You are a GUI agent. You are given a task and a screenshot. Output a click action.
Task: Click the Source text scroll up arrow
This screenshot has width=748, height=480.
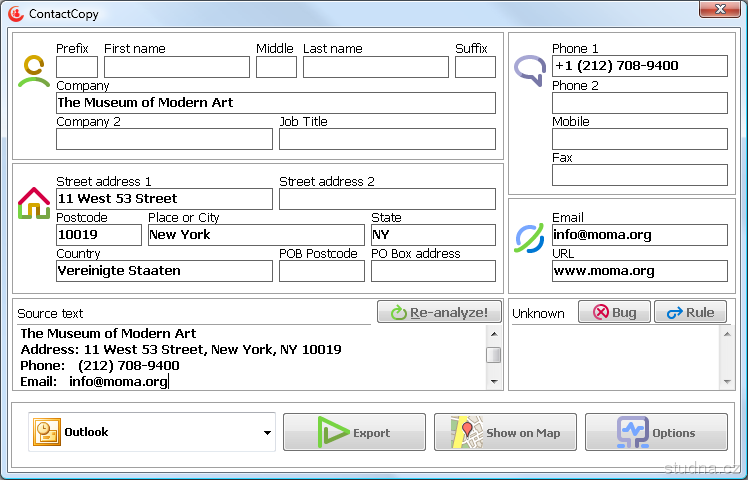click(x=494, y=334)
